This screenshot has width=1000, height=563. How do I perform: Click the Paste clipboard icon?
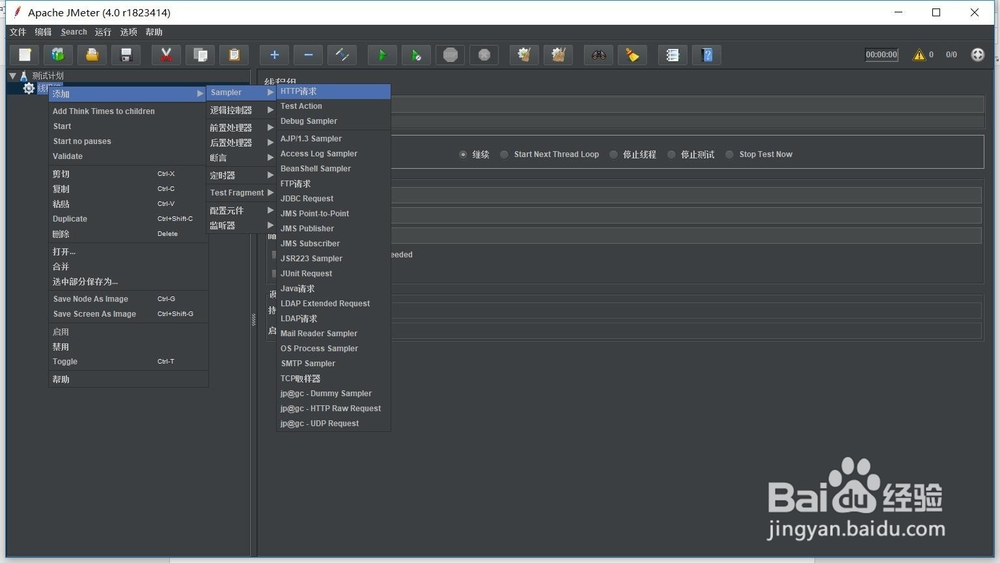tap(234, 55)
